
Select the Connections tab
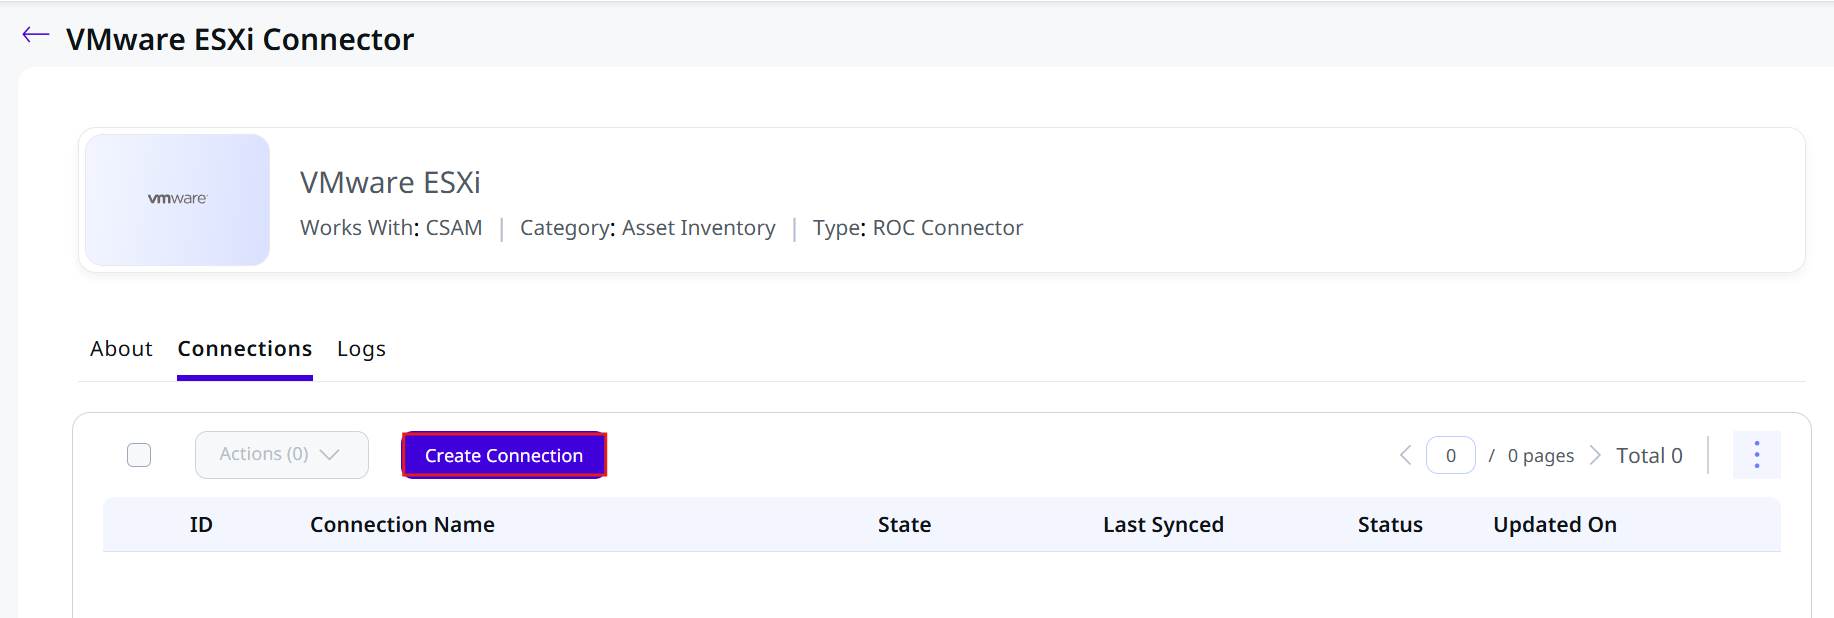click(x=245, y=349)
